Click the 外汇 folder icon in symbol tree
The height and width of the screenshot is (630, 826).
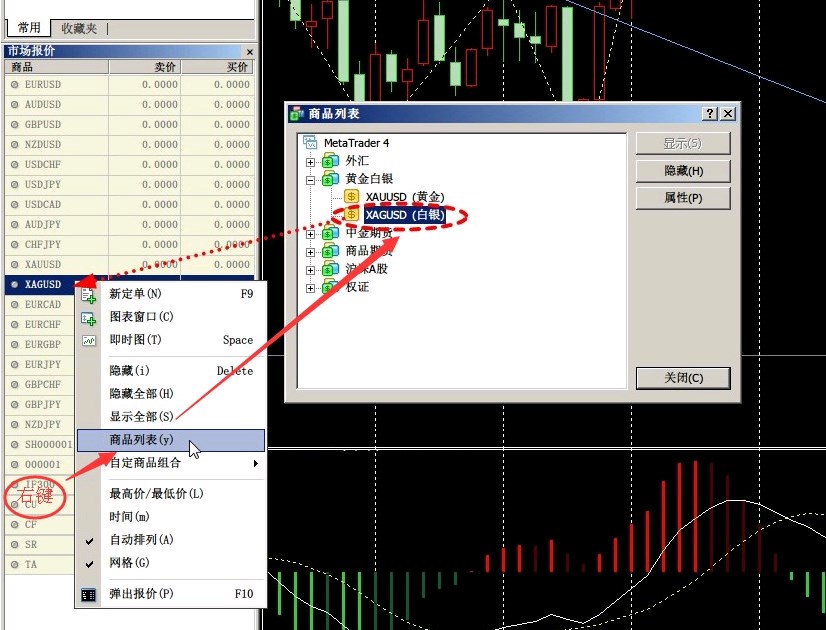click(330, 161)
